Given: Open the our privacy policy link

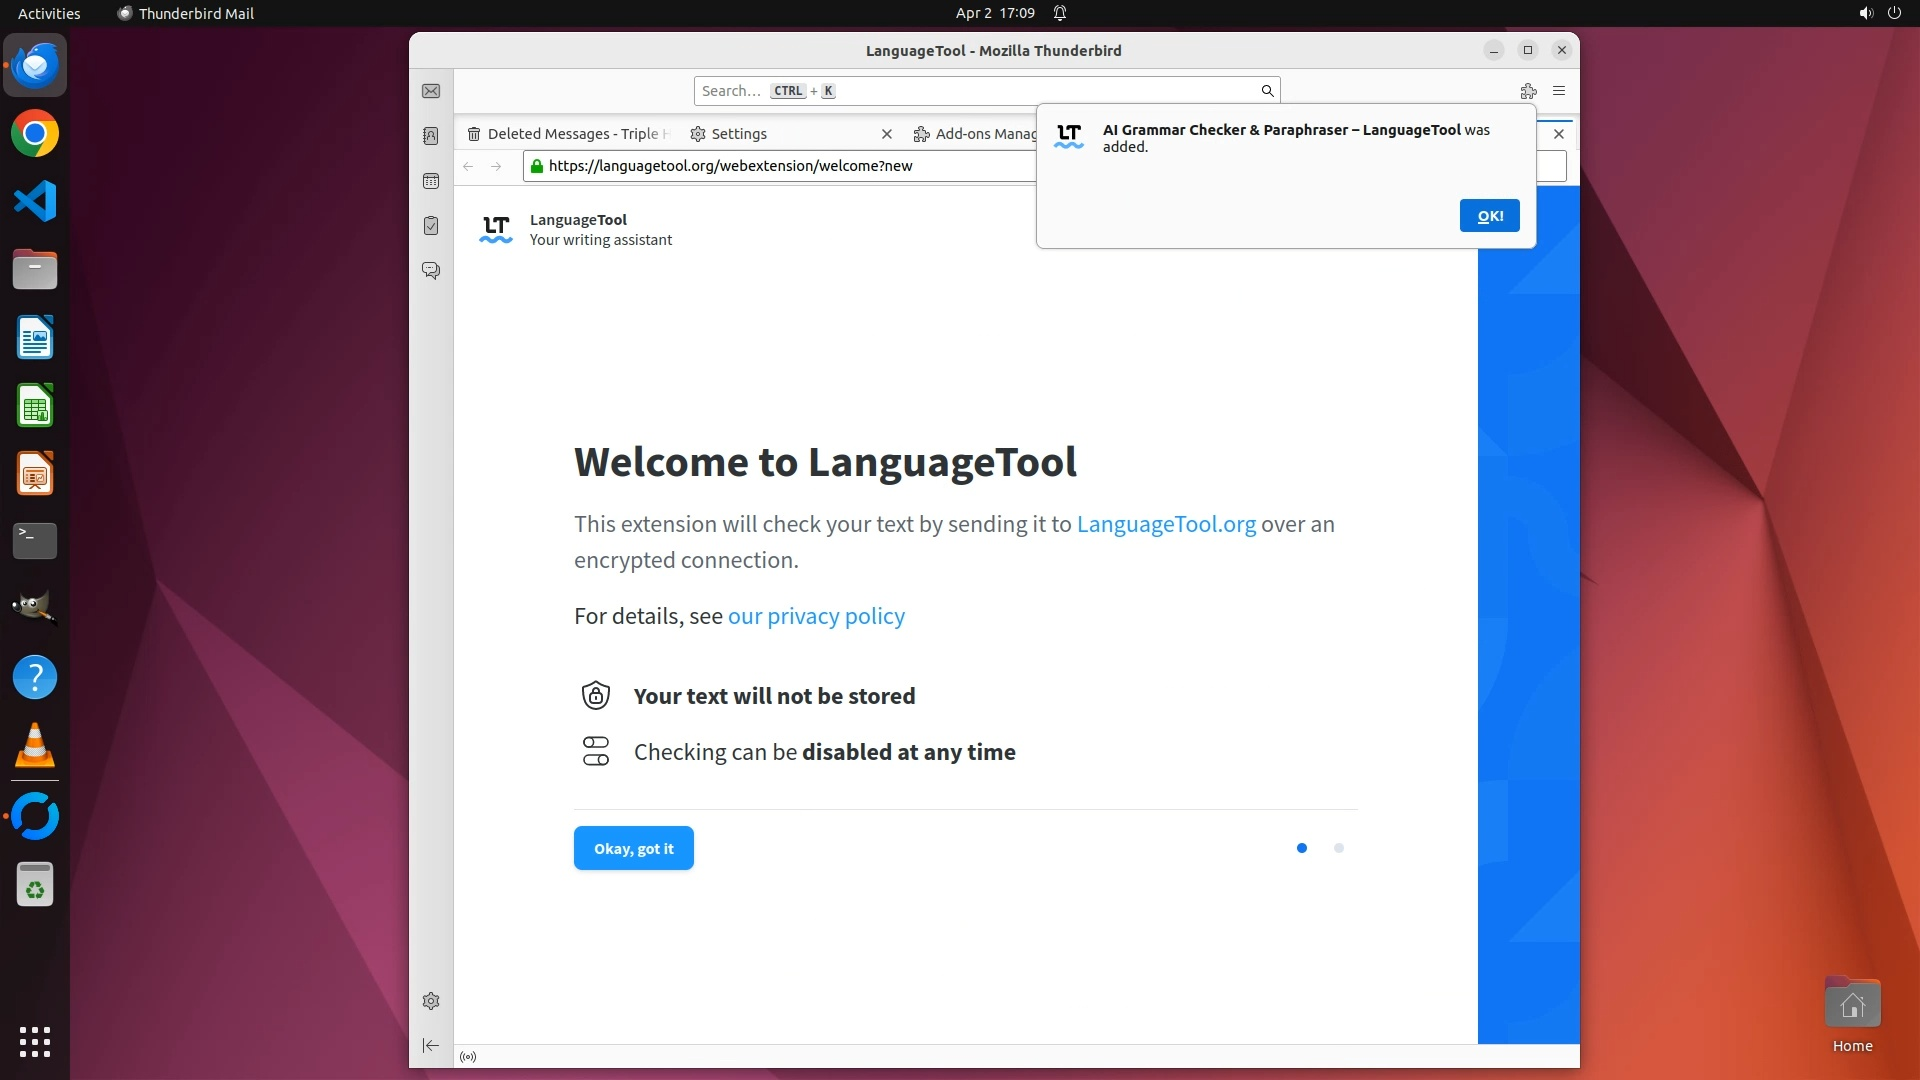Looking at the screenshot, I should 816,616.
